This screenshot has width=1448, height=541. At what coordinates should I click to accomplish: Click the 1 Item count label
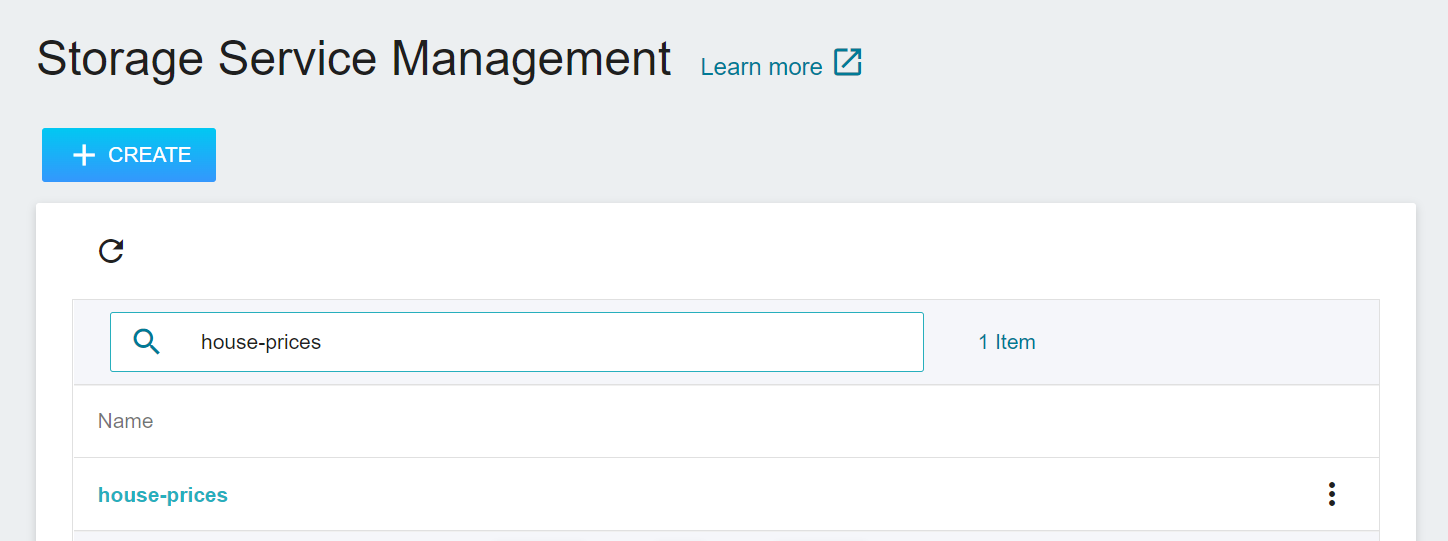click(1007, 342)
